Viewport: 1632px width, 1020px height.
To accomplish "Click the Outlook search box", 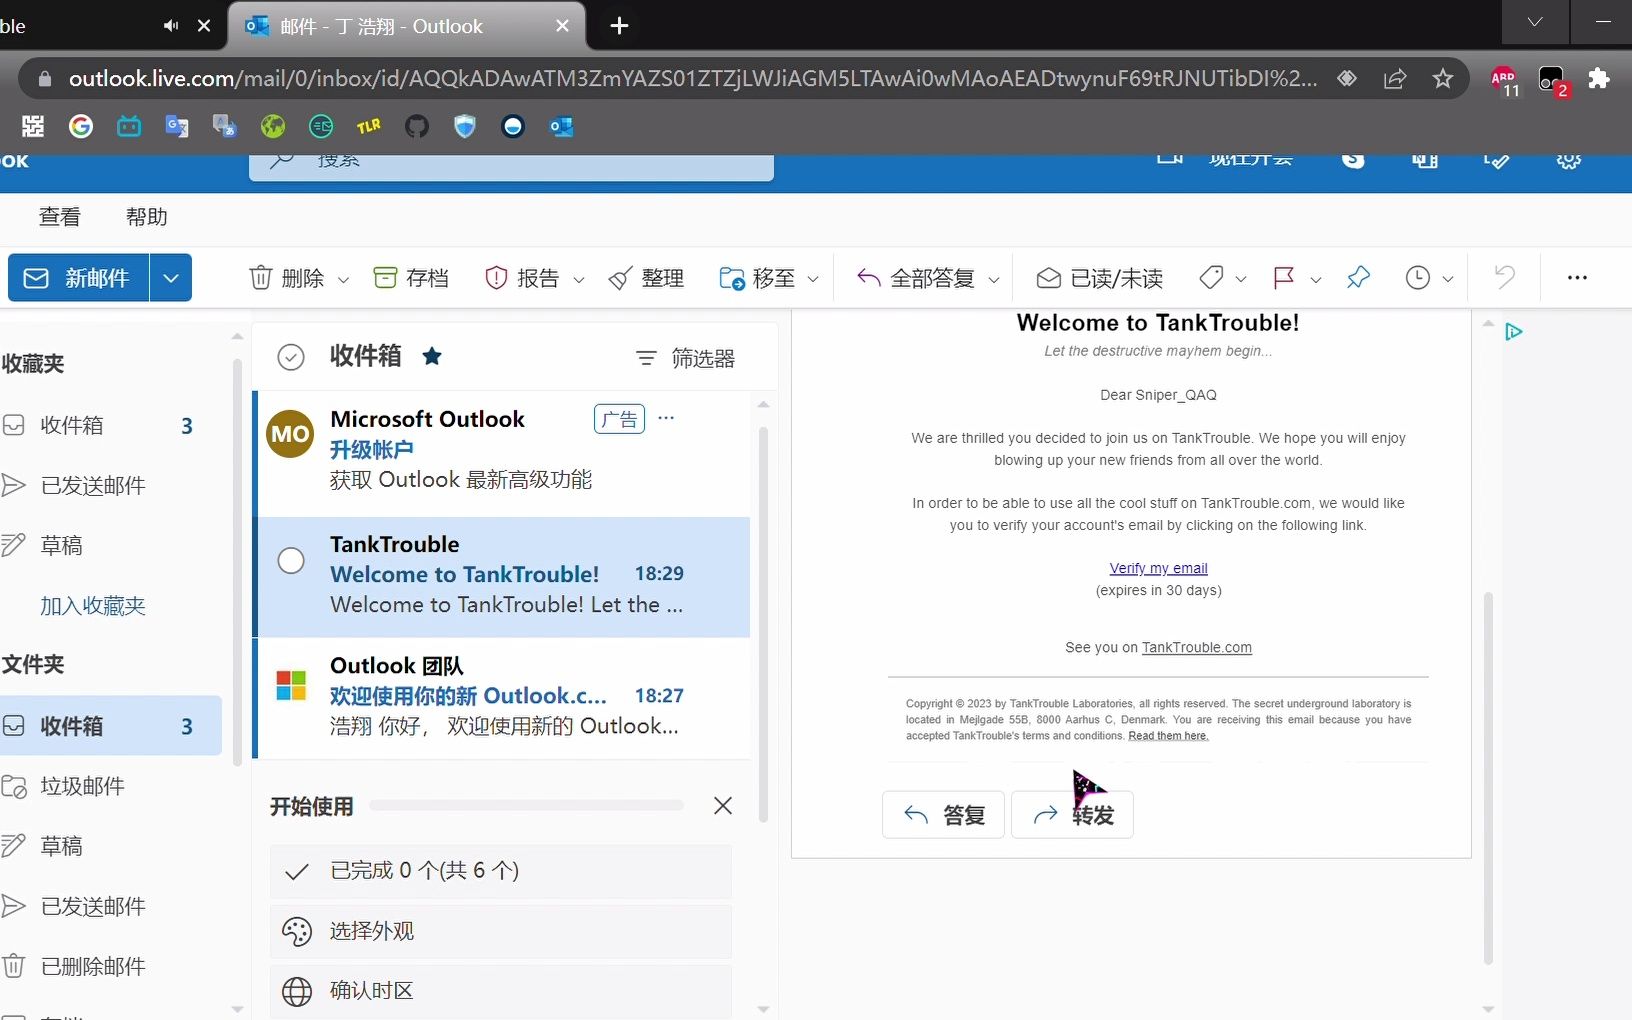I will coord(511,165).
